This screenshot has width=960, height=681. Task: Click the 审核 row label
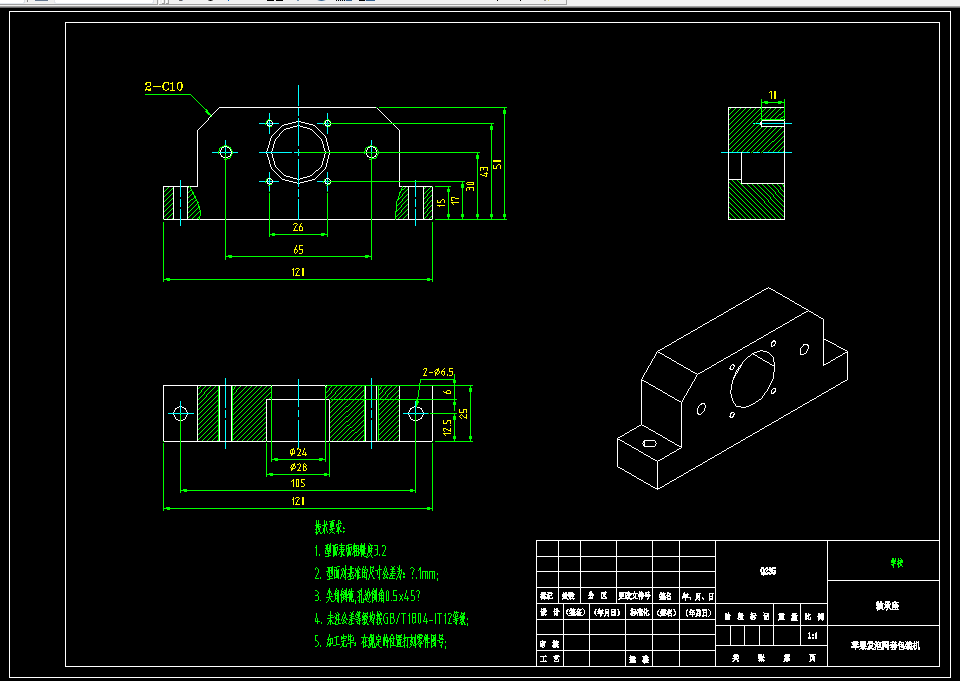549,644
